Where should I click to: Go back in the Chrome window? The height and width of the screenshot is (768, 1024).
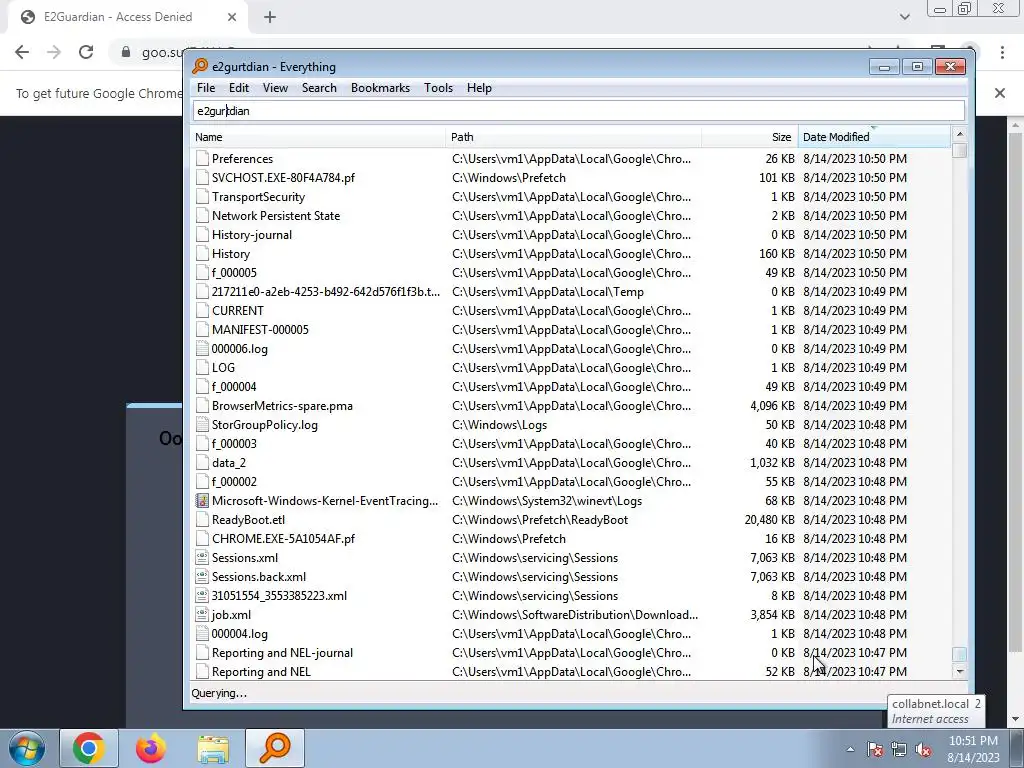point(22,52)
